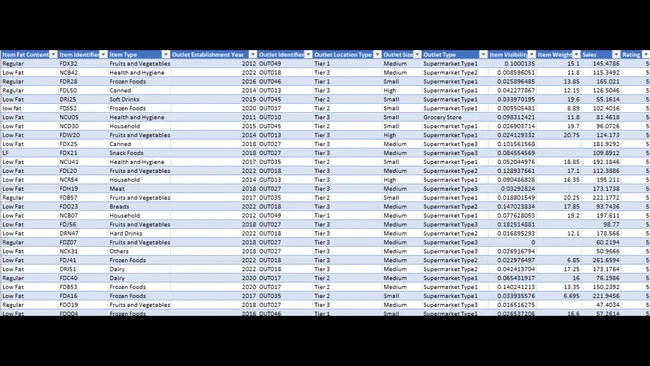Open the Item Weight filter dropdown
The width and height of the screenshot is (650, 366).
click(576, 55)
